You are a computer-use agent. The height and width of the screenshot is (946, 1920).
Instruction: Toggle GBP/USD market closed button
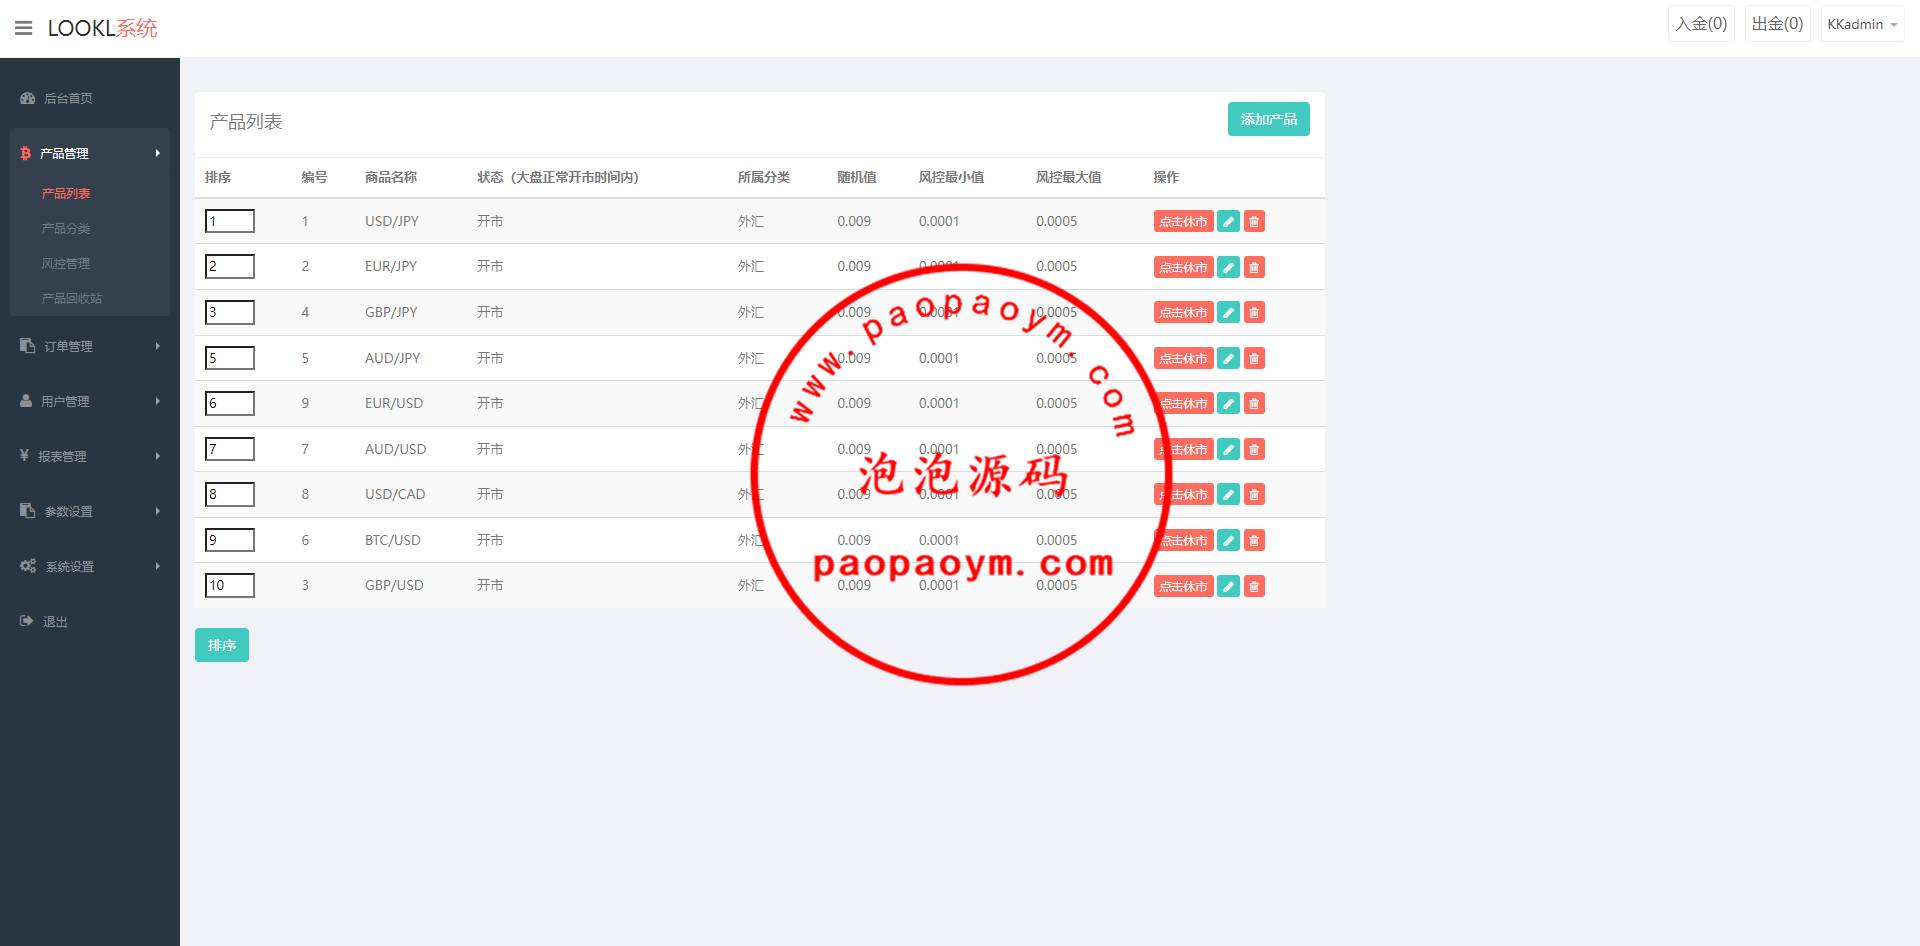tap(1183, 586)
